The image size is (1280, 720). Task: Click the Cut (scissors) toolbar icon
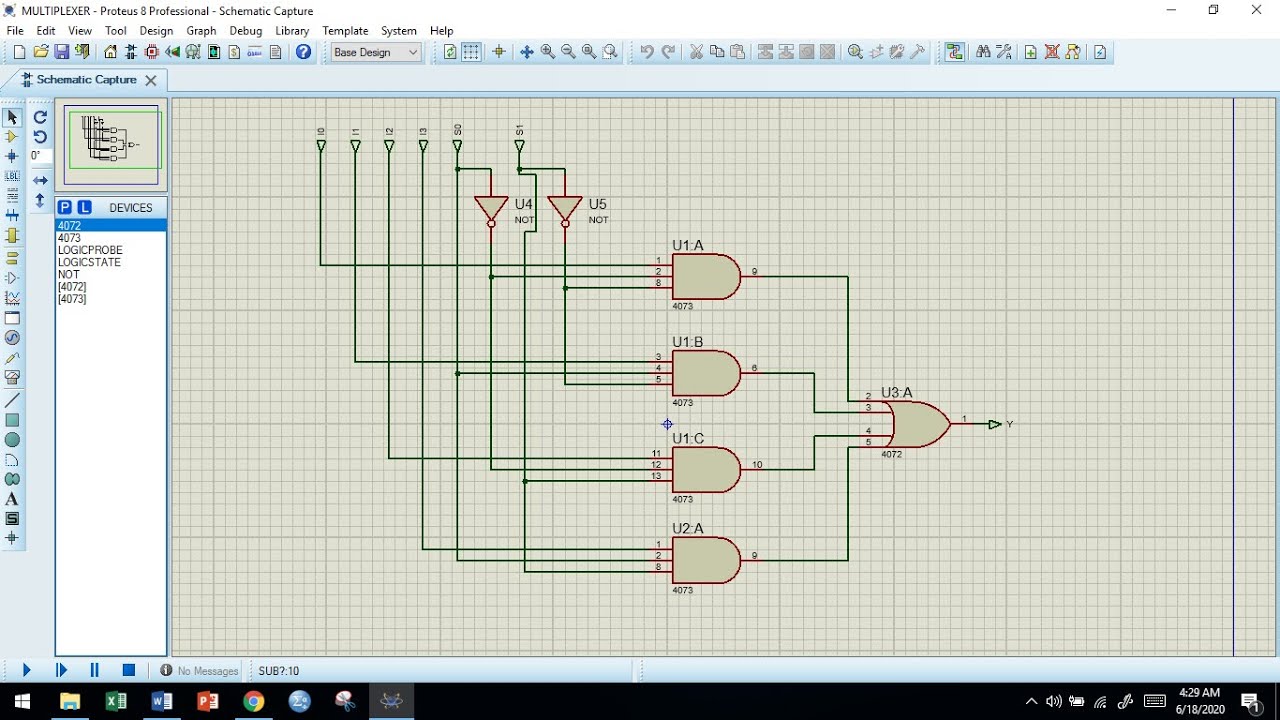696,52
